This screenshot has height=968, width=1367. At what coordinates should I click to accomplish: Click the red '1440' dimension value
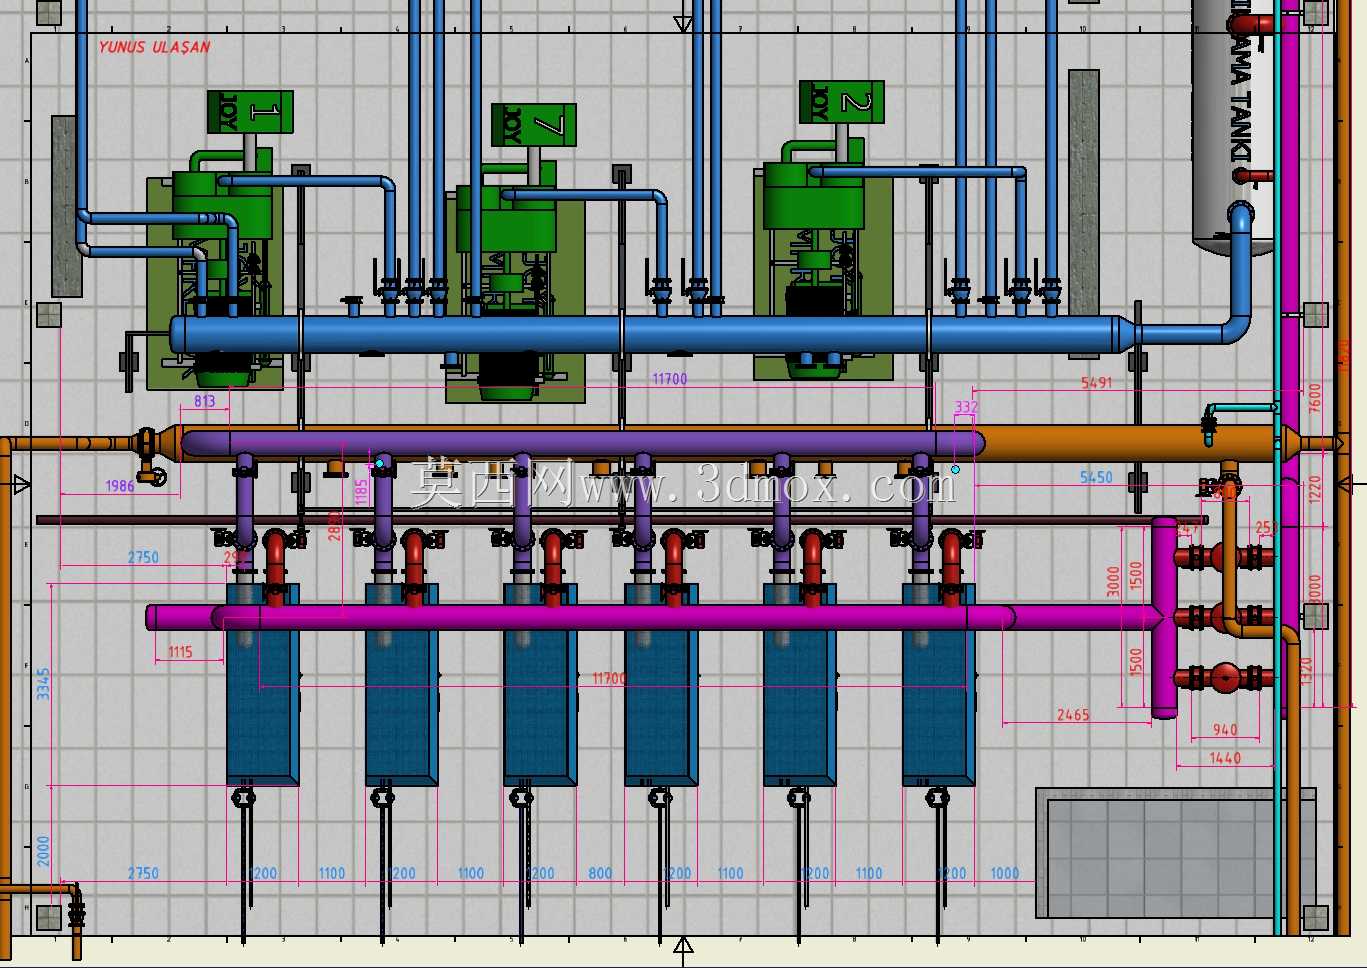coord(1225,758)
